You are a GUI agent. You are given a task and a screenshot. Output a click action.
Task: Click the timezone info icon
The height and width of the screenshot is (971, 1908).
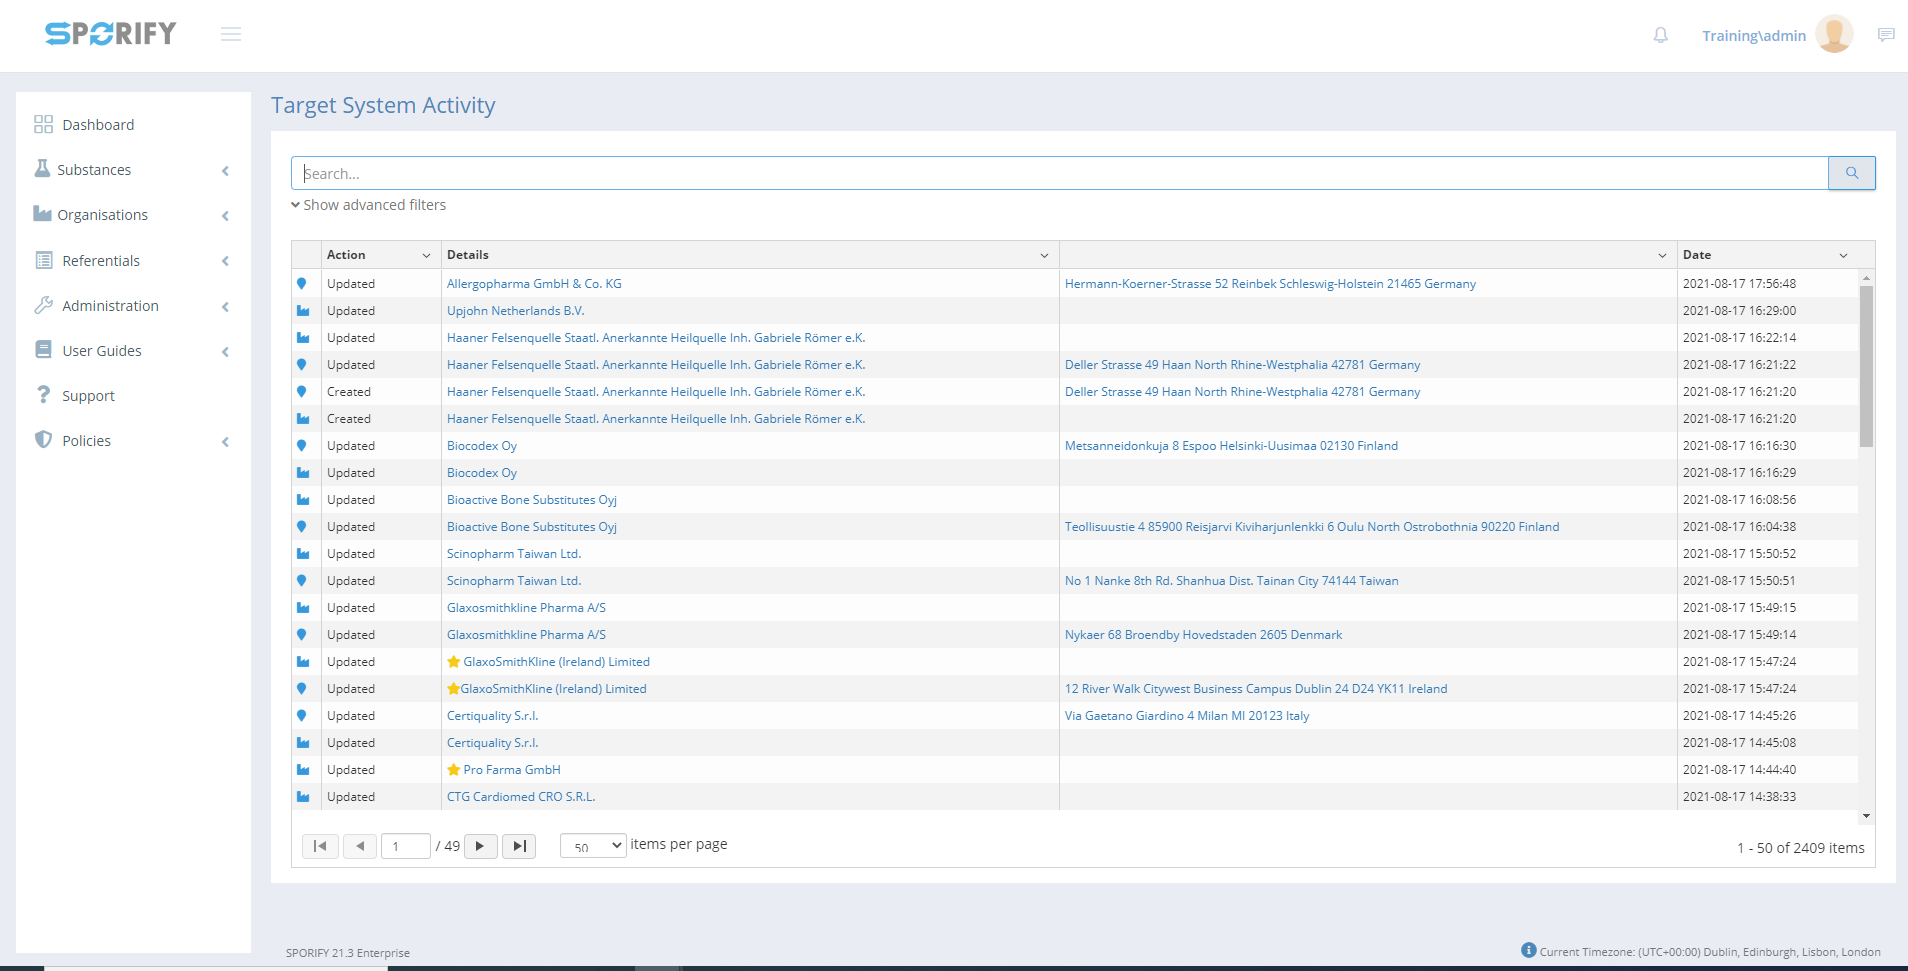[1528, 950]
